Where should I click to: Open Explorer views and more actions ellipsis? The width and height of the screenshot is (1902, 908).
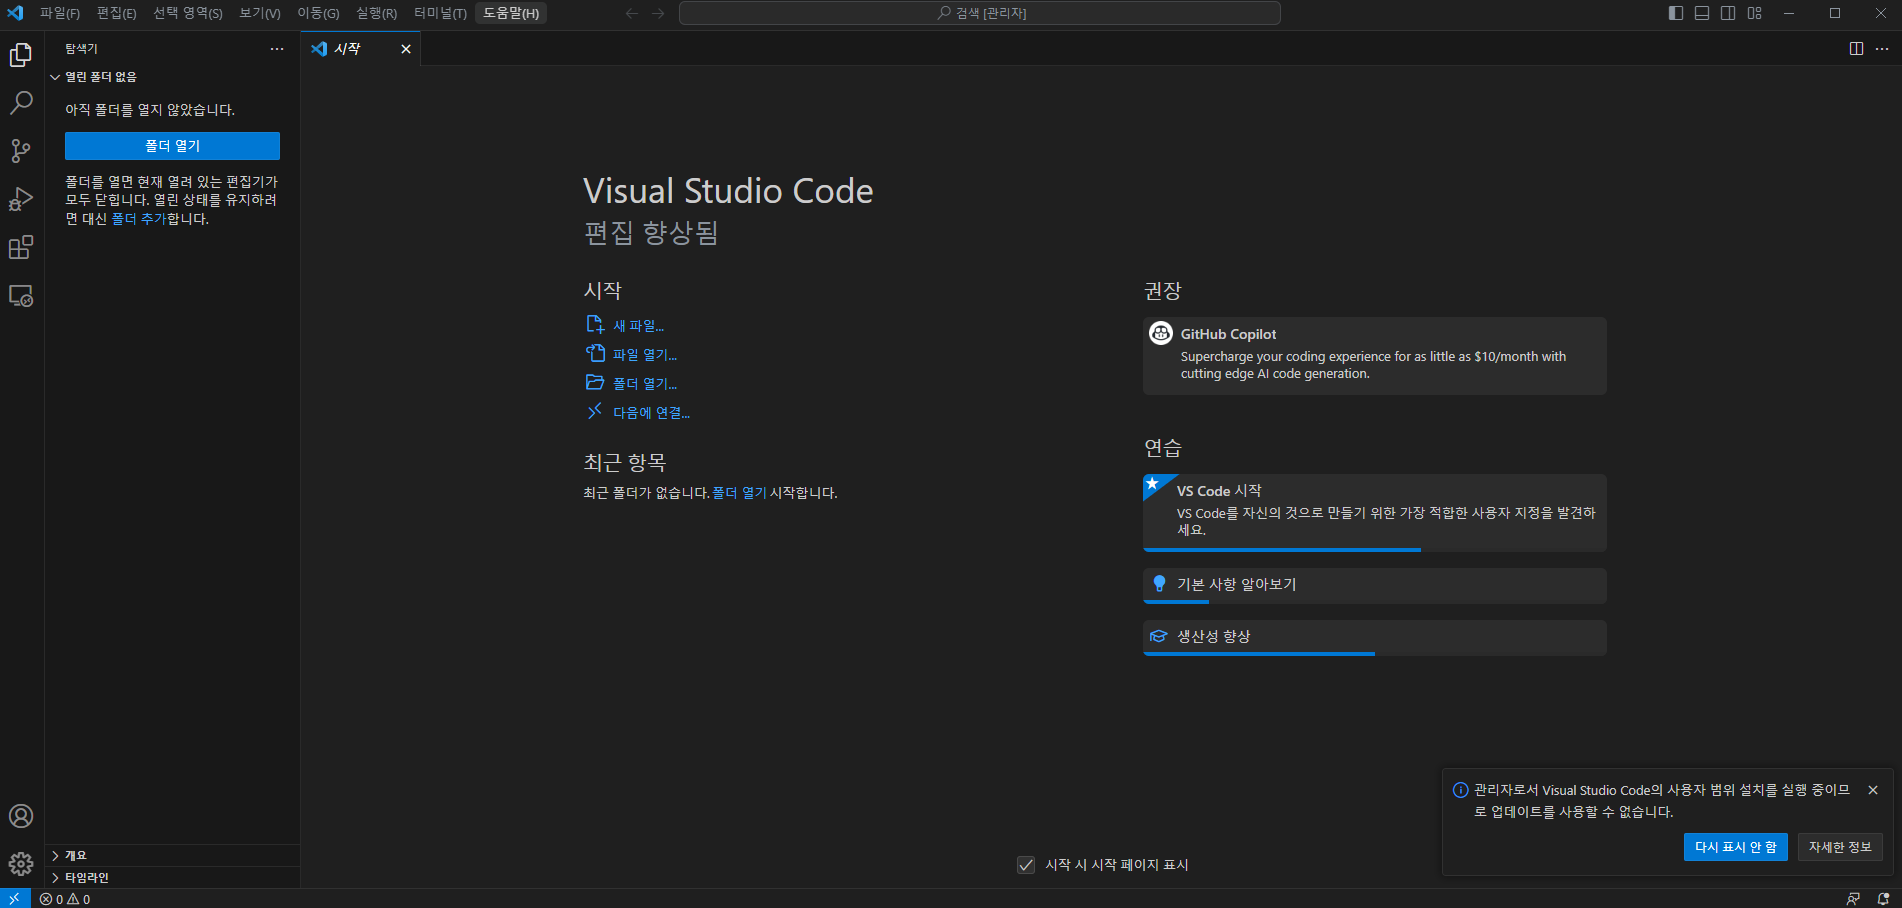click(277, 49)
